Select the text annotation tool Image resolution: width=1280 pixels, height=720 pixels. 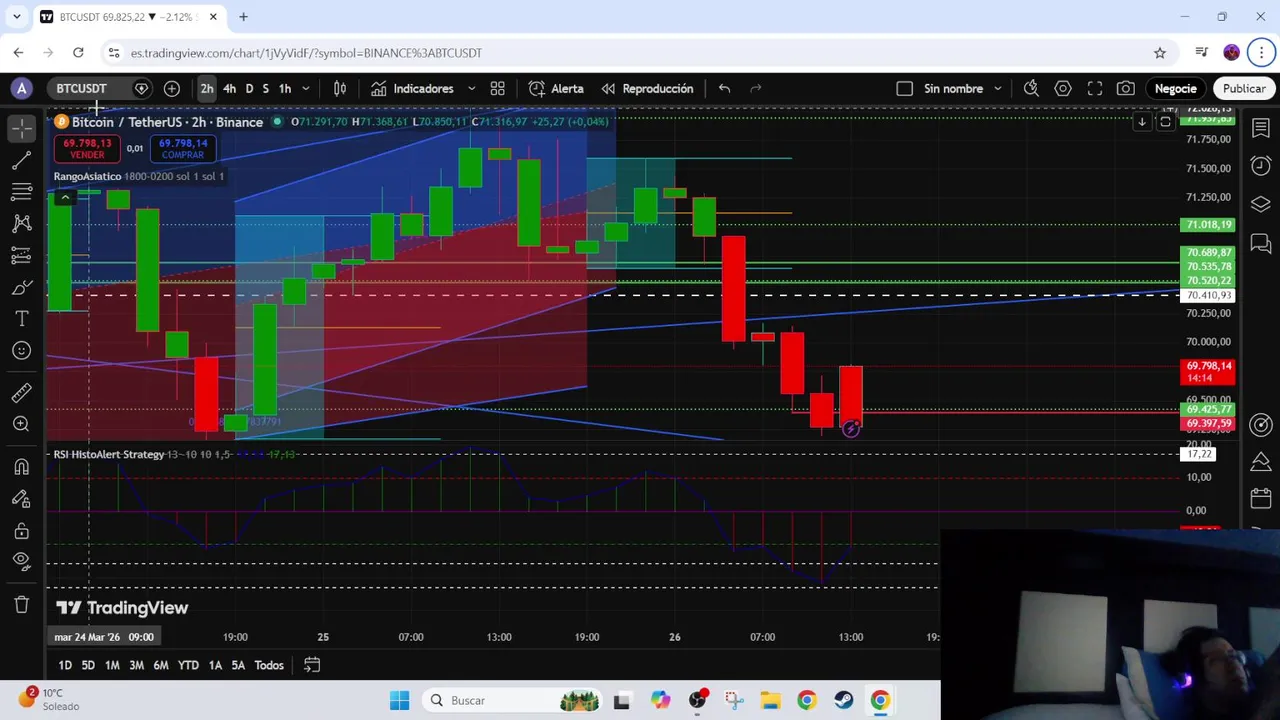click(x=22, y=319)
